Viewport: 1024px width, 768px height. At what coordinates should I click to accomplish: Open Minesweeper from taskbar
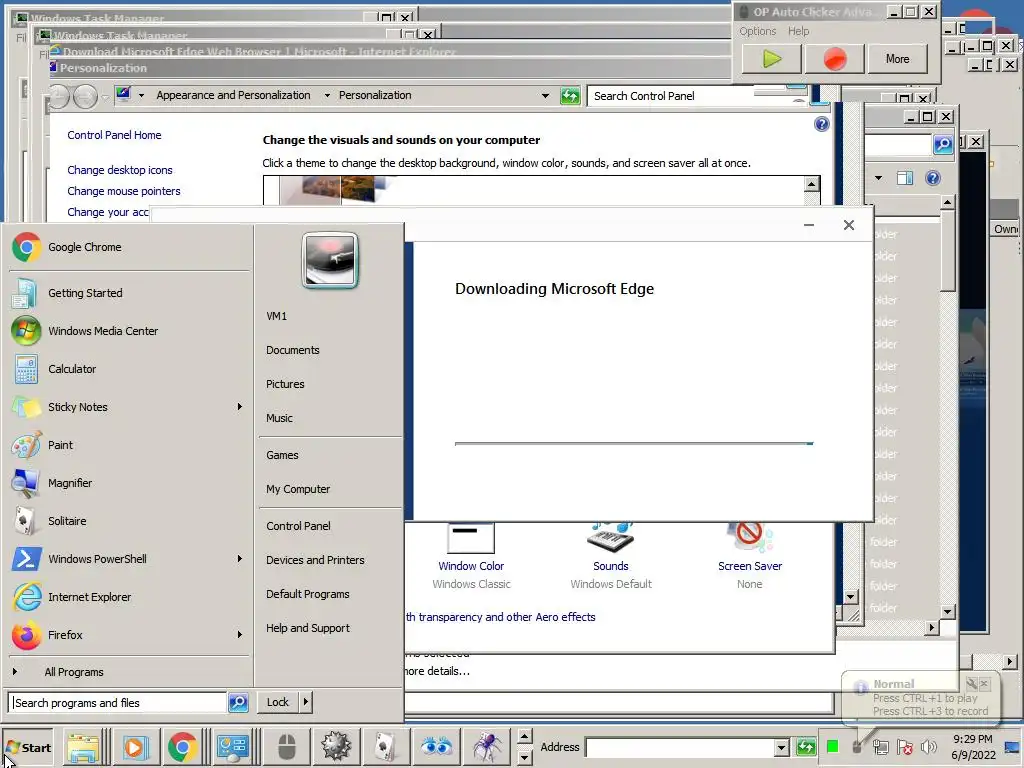click(x=336, y=747)
